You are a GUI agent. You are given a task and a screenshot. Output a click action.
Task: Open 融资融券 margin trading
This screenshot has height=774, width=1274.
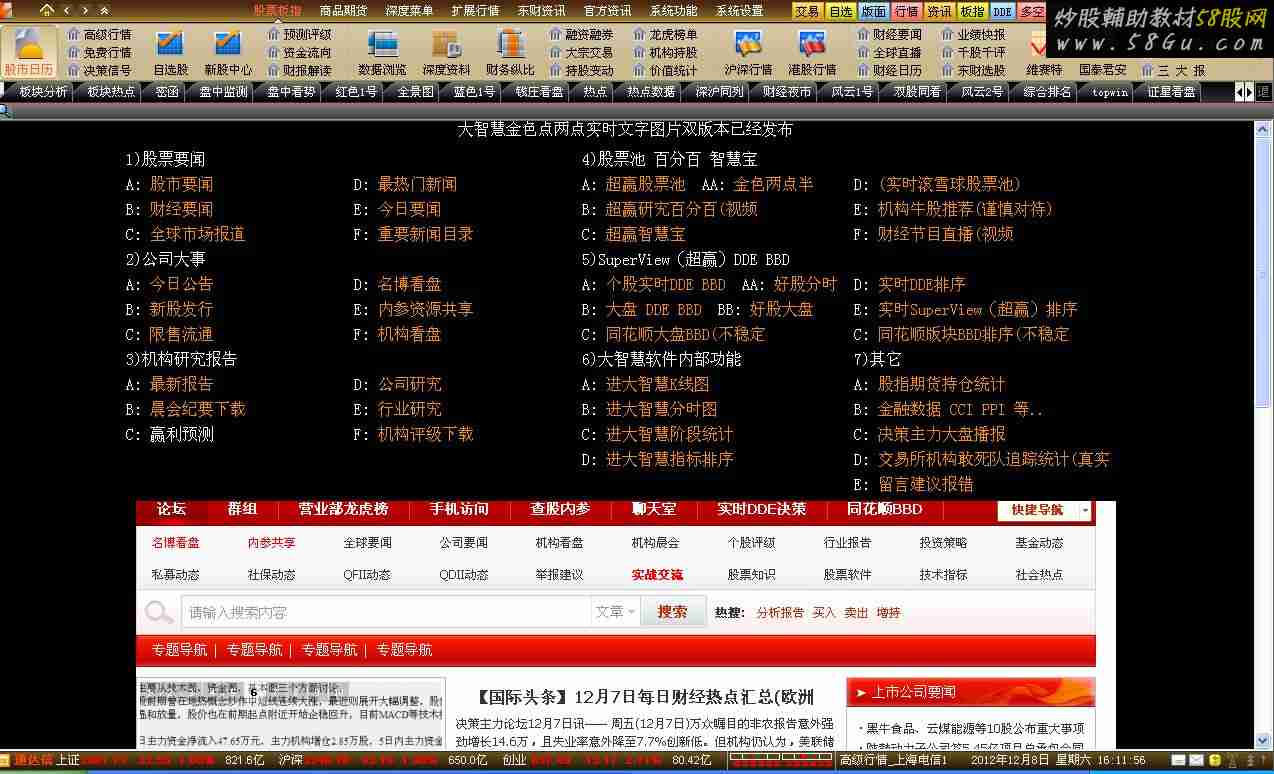point(582,34)
